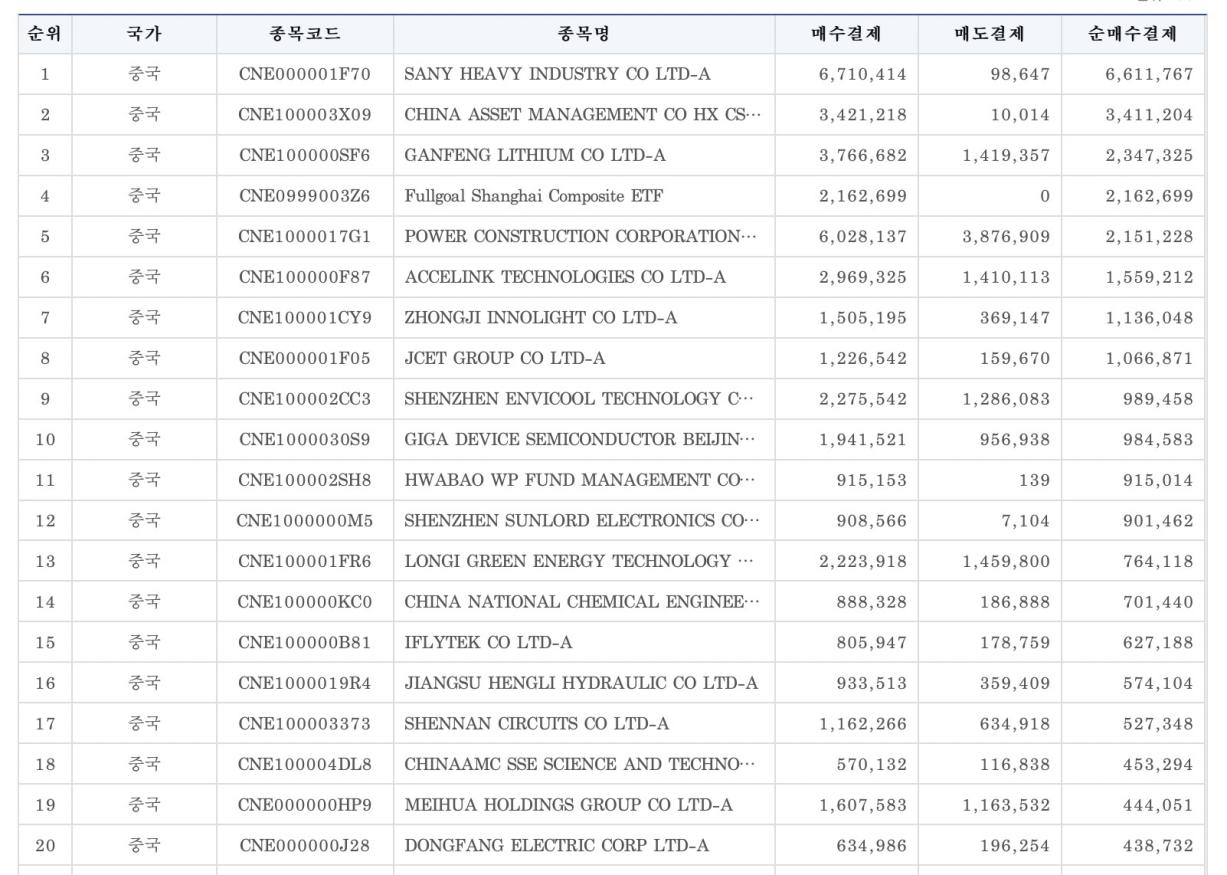
Task: Select code CNE000000J28
Action: (305, 844)
